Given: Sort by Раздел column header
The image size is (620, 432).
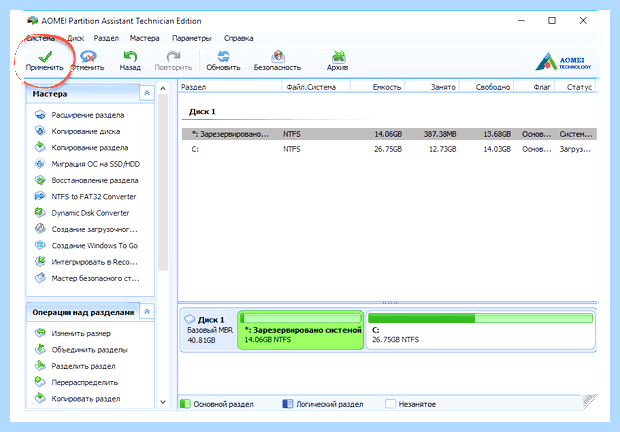Looking at the screenshot, I should click(230, 87).
